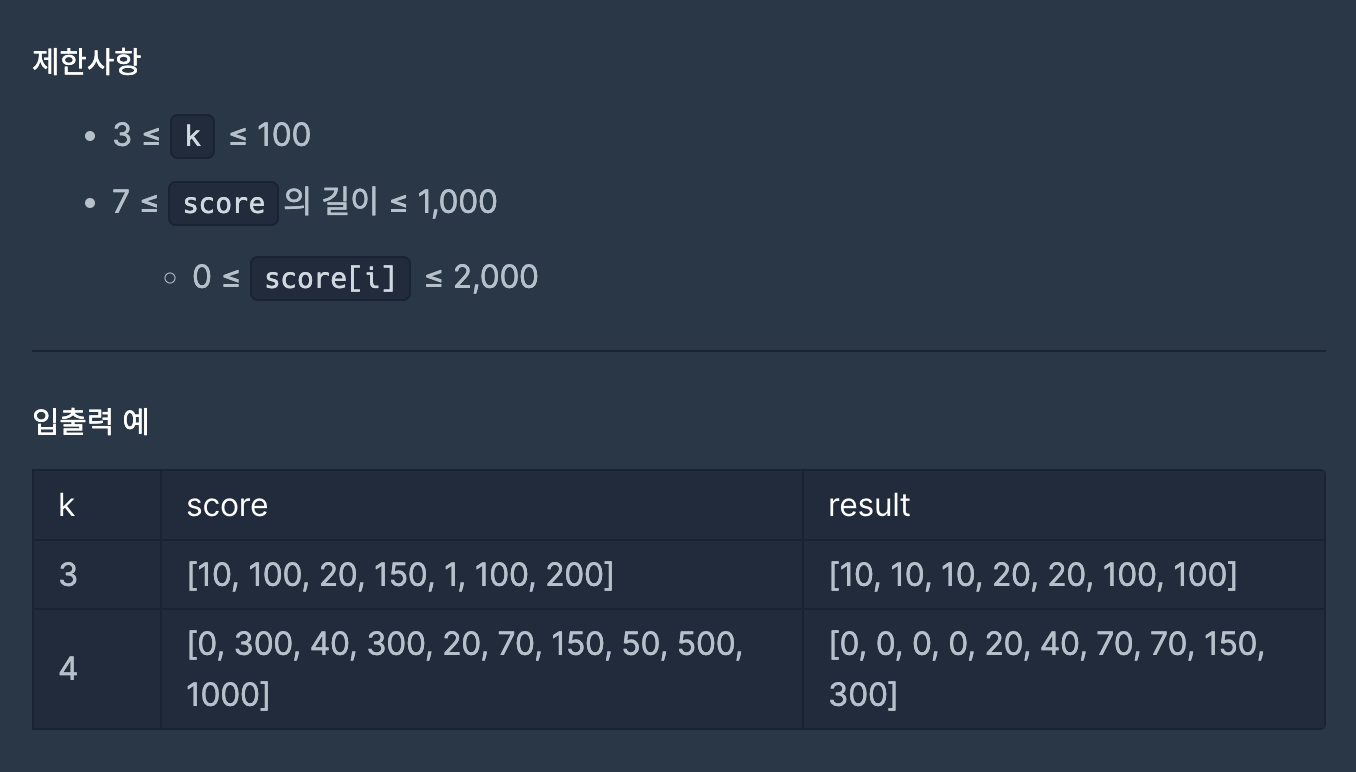Click the 제한사항 heading
The width and height of the screenshot is (1356, 772).
87,62
